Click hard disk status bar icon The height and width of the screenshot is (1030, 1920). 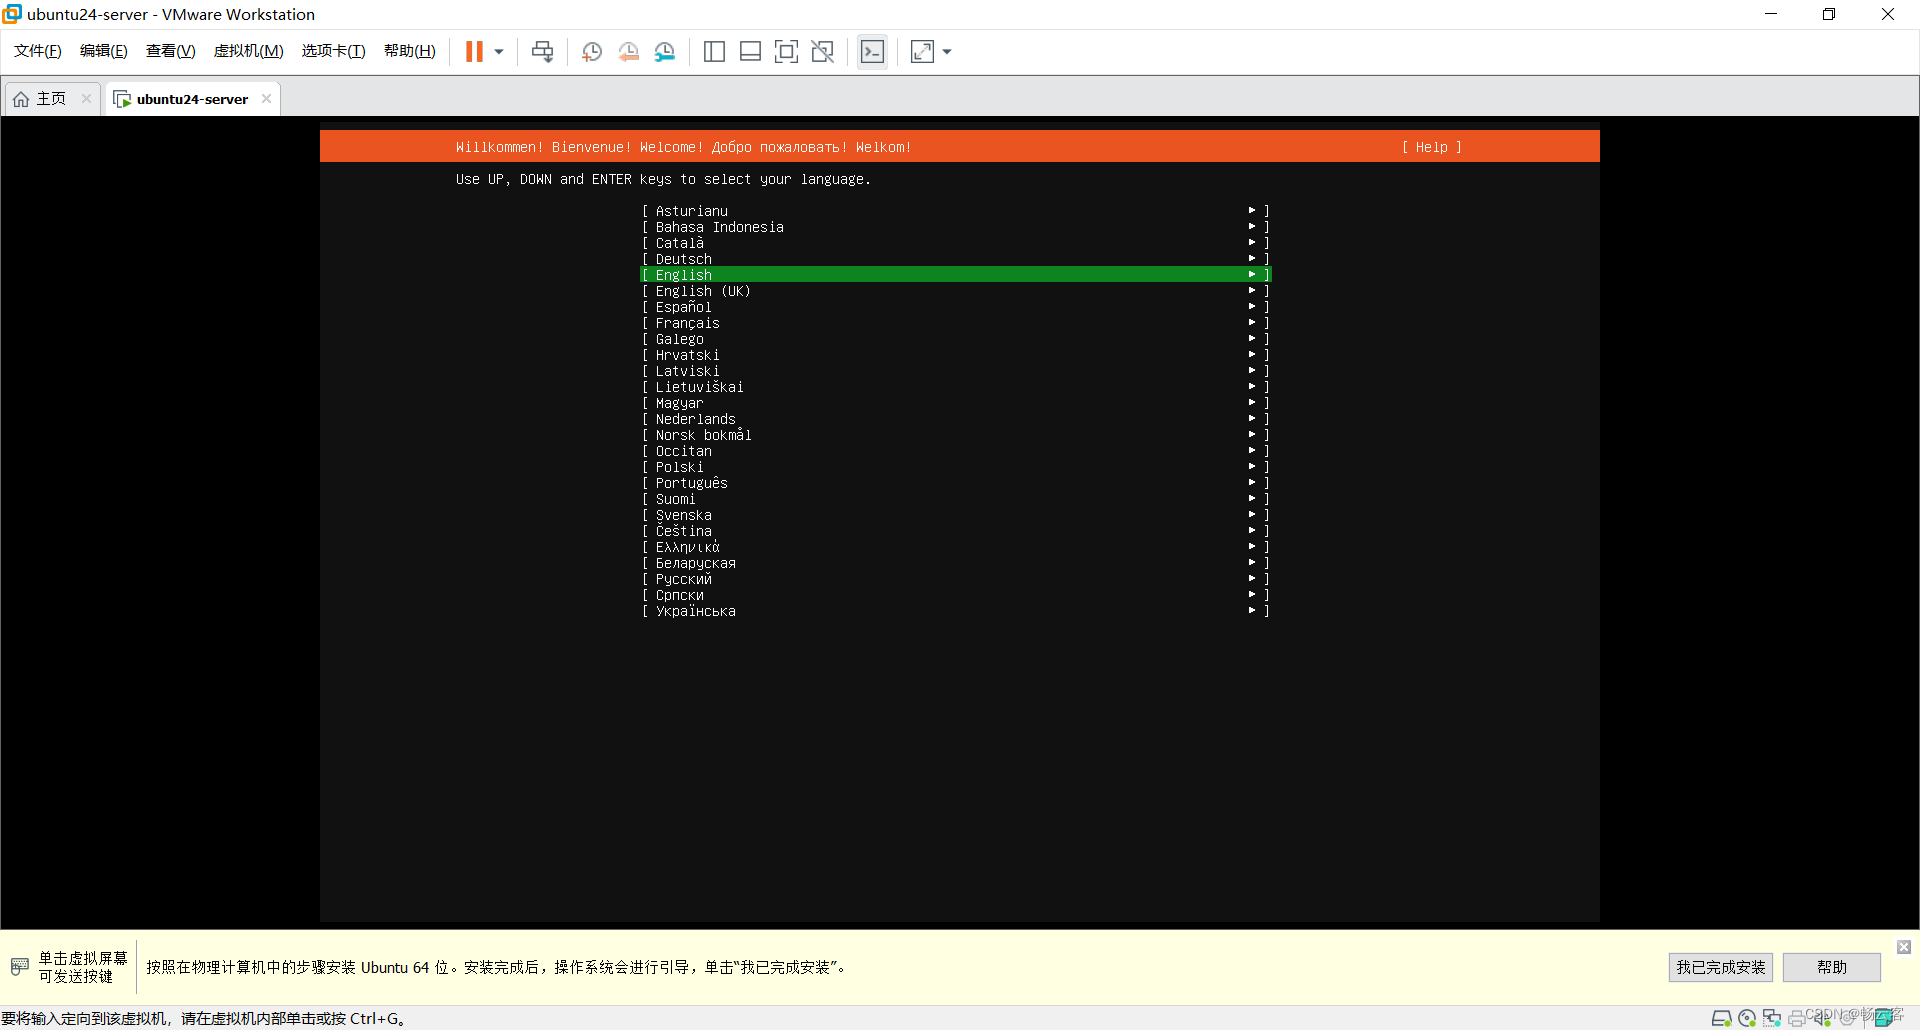(1721, 1018)
